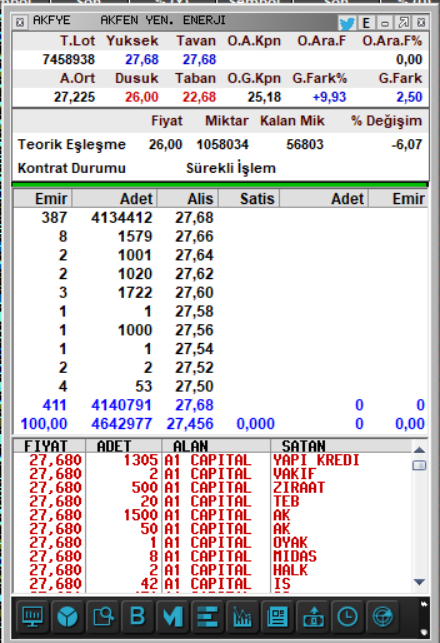Click total bid quantity 4140791
440x643 pixels.
pos(121,405)
